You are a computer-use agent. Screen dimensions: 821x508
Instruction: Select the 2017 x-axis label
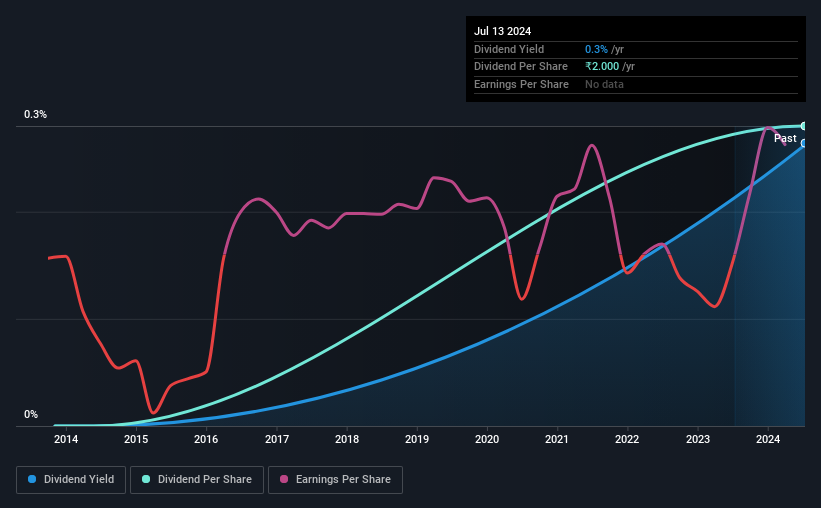pyautogui.click(x=276, y=439)
